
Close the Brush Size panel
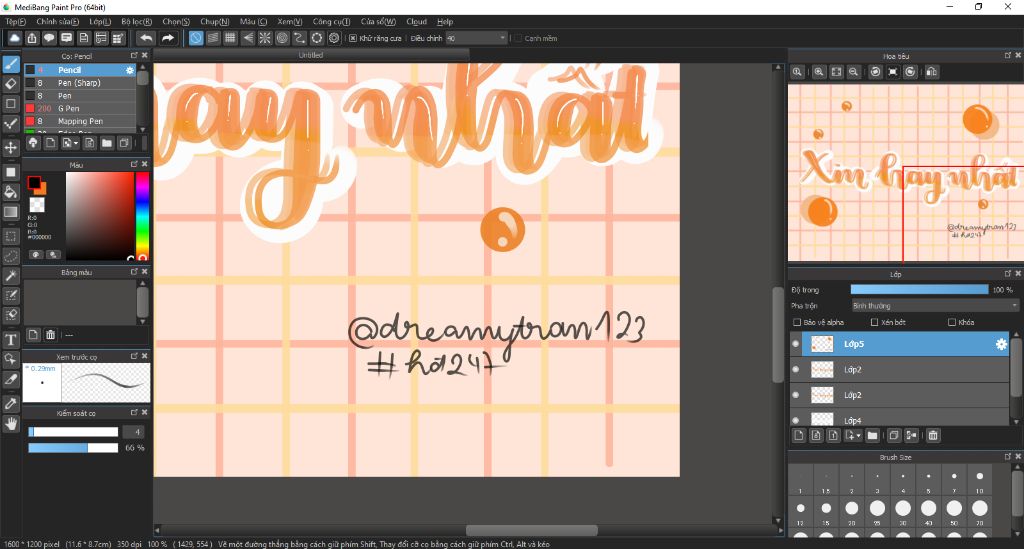[x=1017, y=456]
